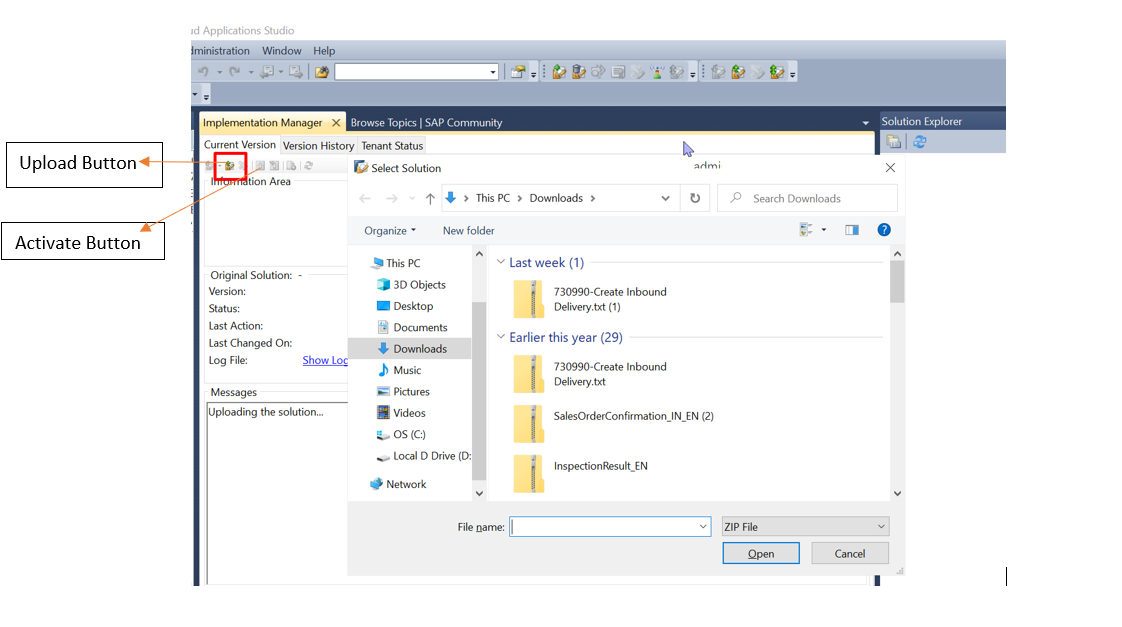The width and height of the screenshot is (1122, 627).
Task: Open the File name history dropdown
Action: pos(703,527)
